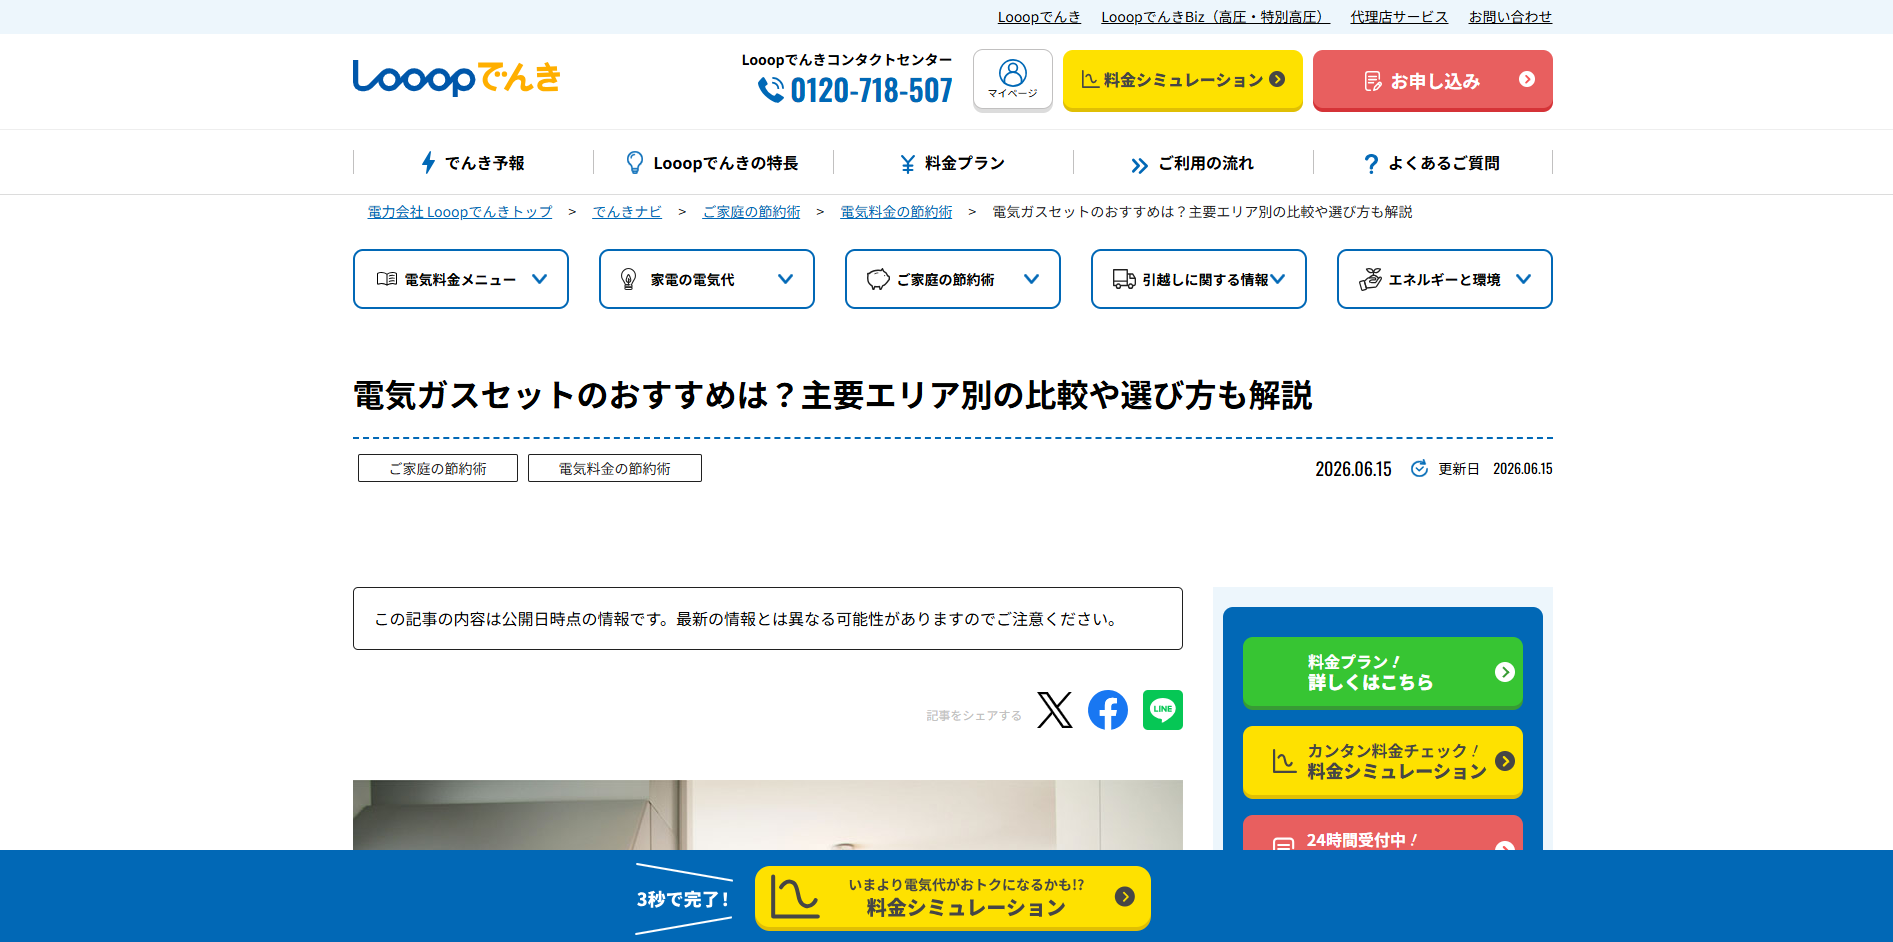The height and width of the screenshot is (942, 1893).
Task: Click the article title heading
Action: point(832,395)
